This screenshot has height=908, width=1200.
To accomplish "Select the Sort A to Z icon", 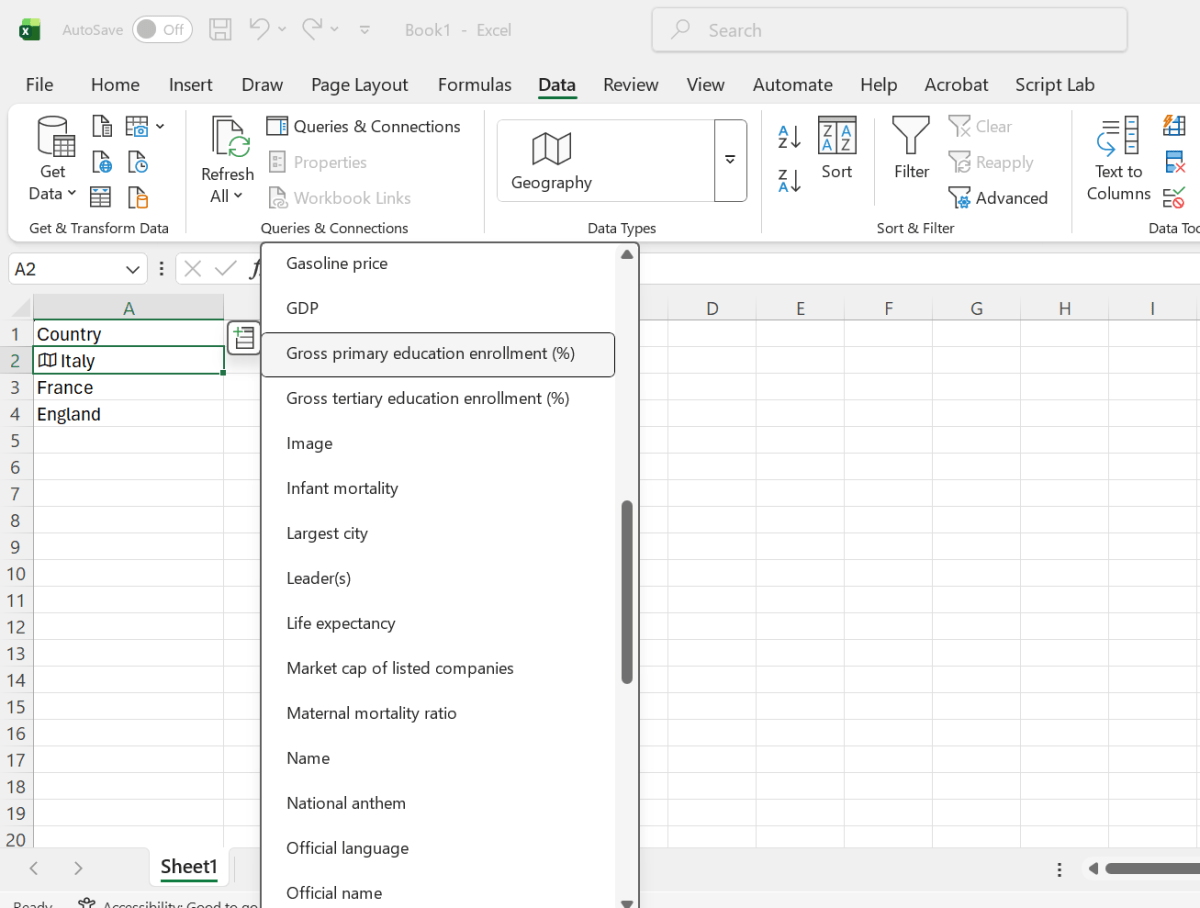I will pos(787,136).
